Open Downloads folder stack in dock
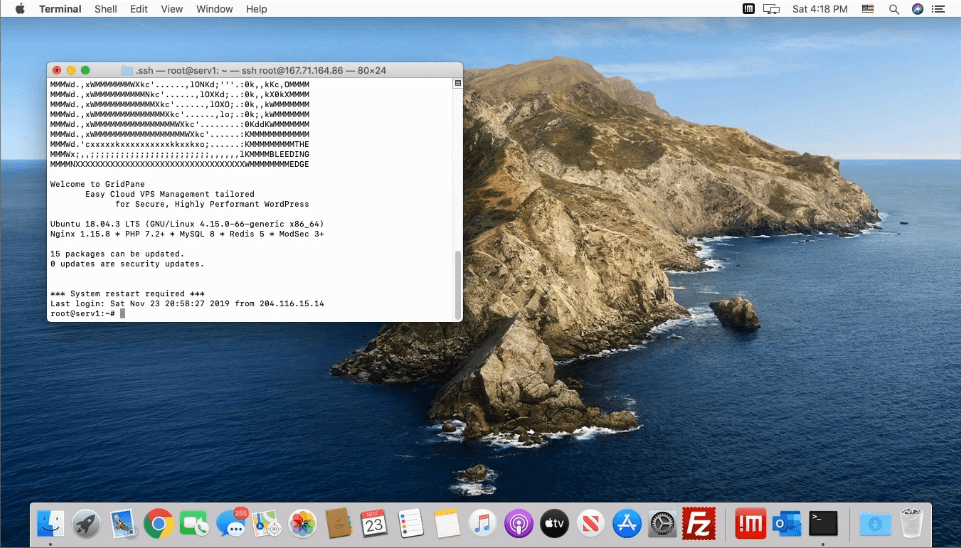 875,524
